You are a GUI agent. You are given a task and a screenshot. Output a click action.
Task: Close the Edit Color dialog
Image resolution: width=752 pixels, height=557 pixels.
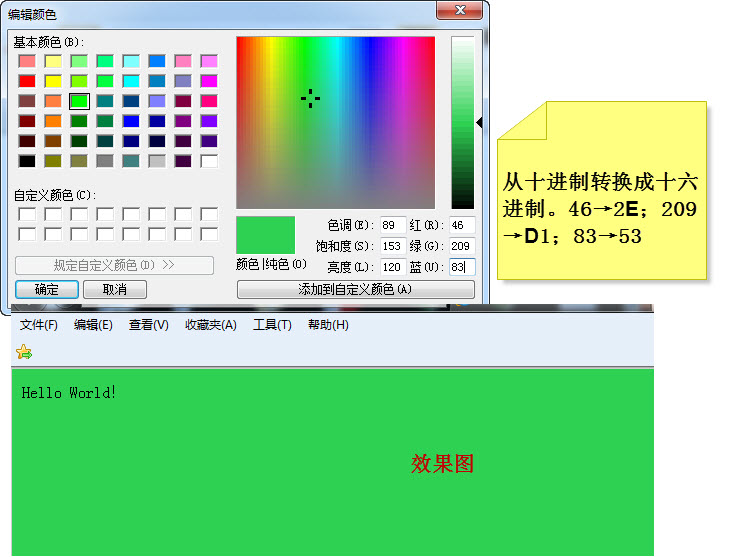[x=459, y=10]
